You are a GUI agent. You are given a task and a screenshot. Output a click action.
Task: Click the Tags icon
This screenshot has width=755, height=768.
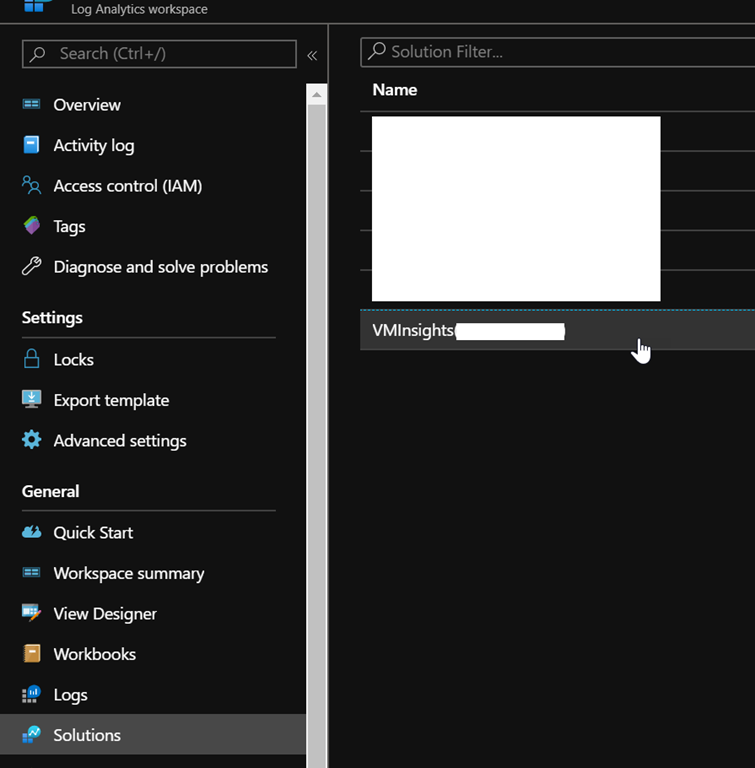point(32,226)
